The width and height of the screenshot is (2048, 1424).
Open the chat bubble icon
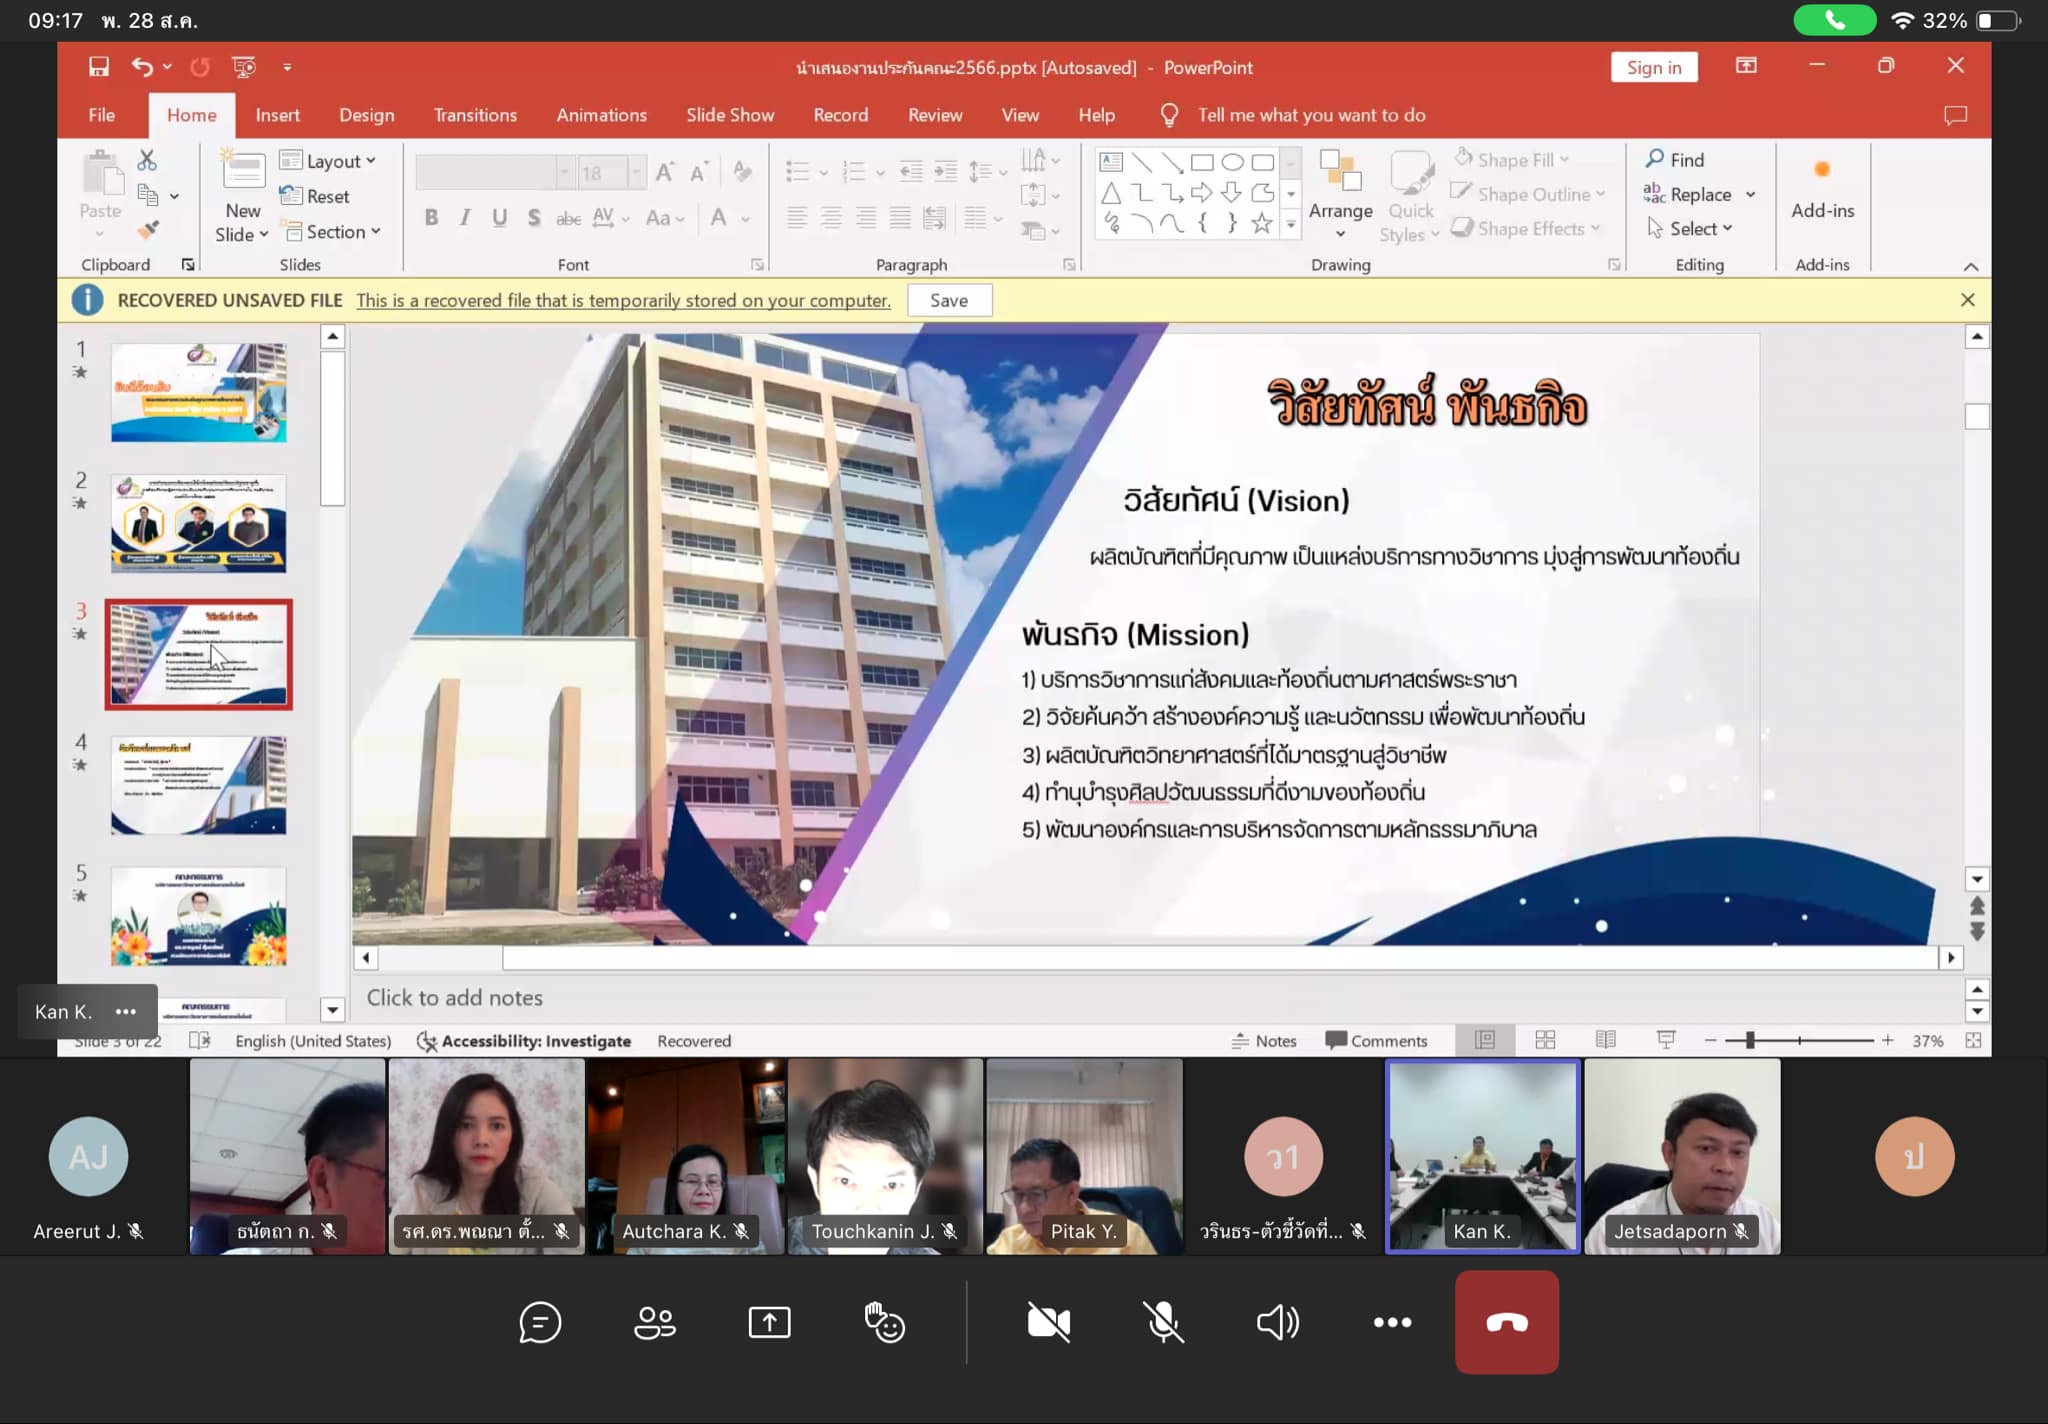[x=540, y=1323]
